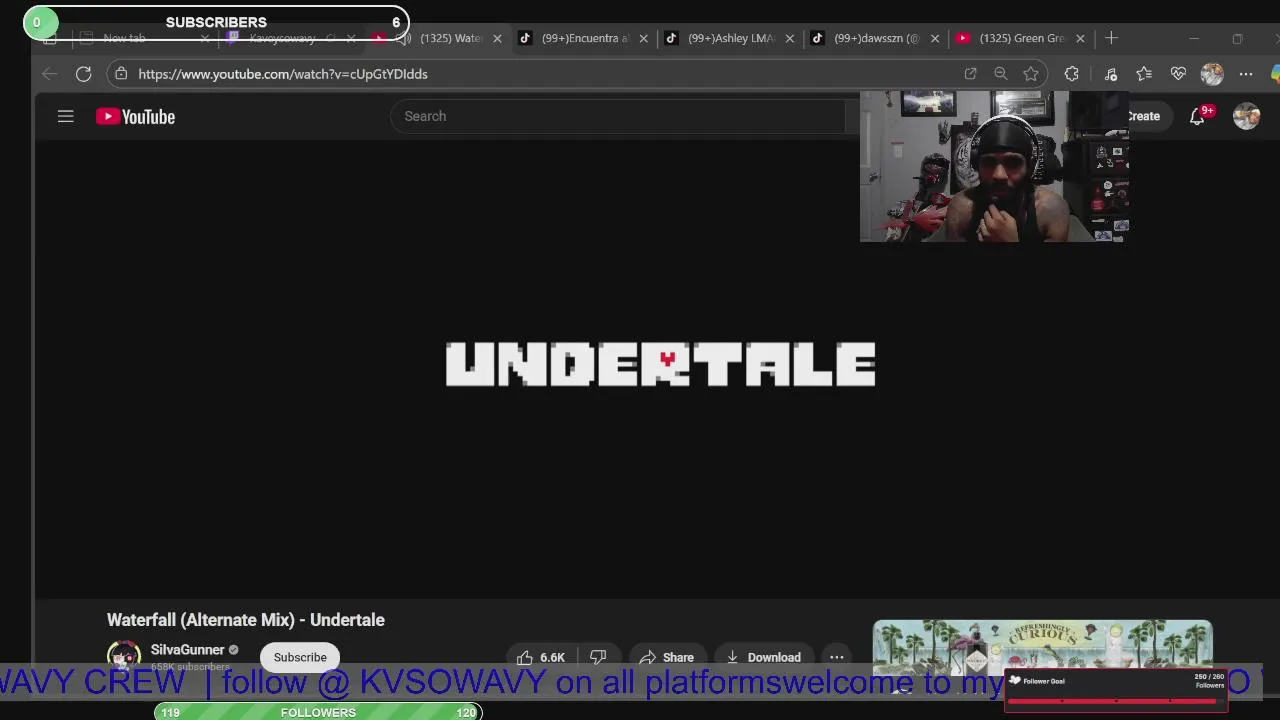Switch to the (1325) Green Gre tab
The width and height of the screenshot is (1280, 720).
pyautogui.click(x=1022, y=38)
